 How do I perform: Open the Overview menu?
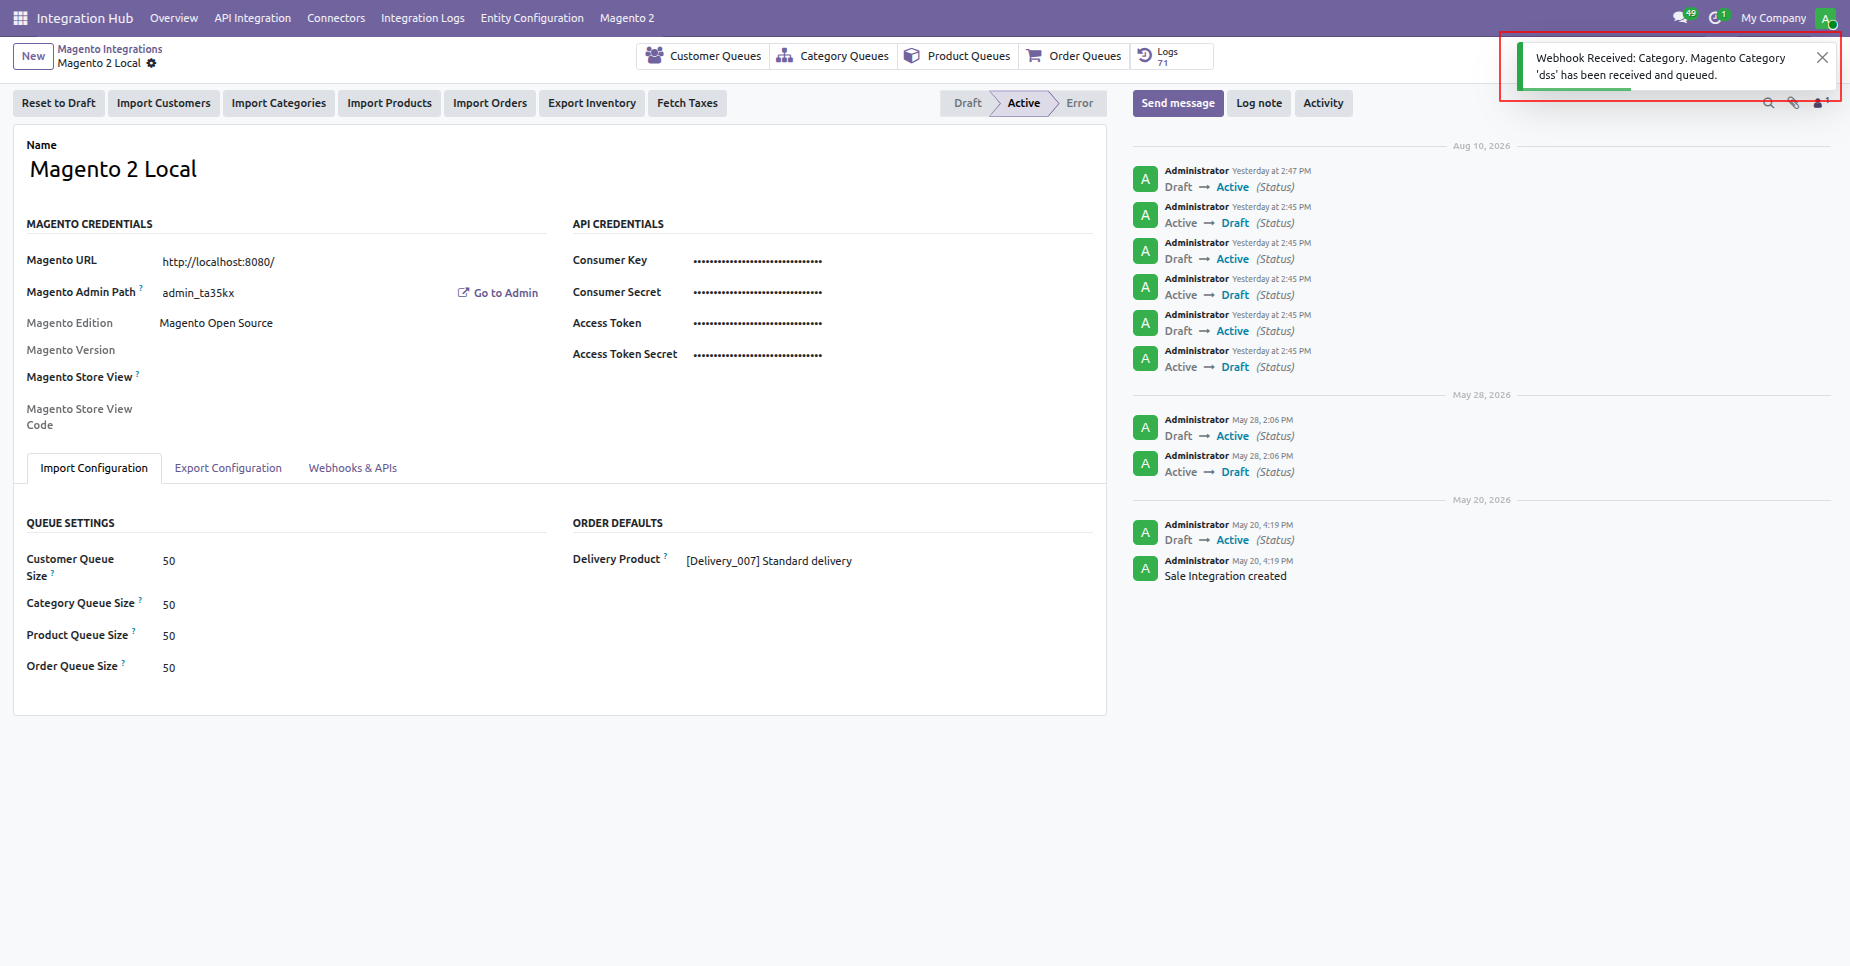coord(174,18)
